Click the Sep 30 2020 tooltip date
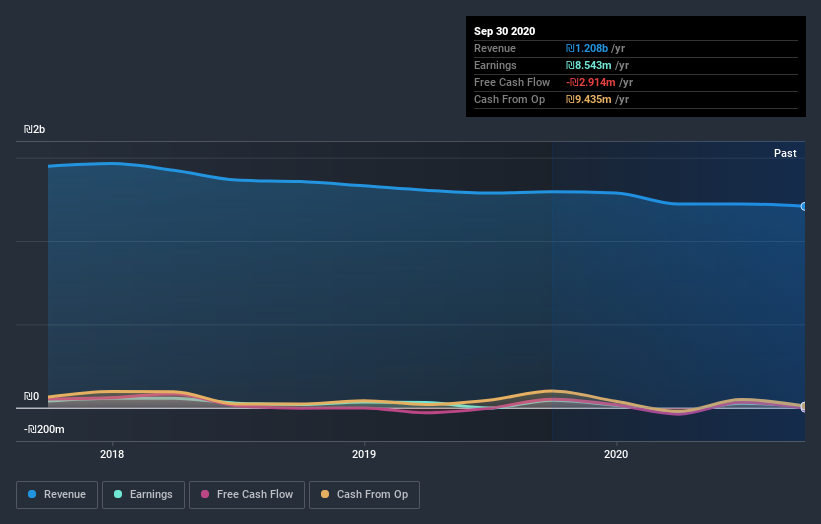Viewport: 821px width, 524px height. click(505, 31)
